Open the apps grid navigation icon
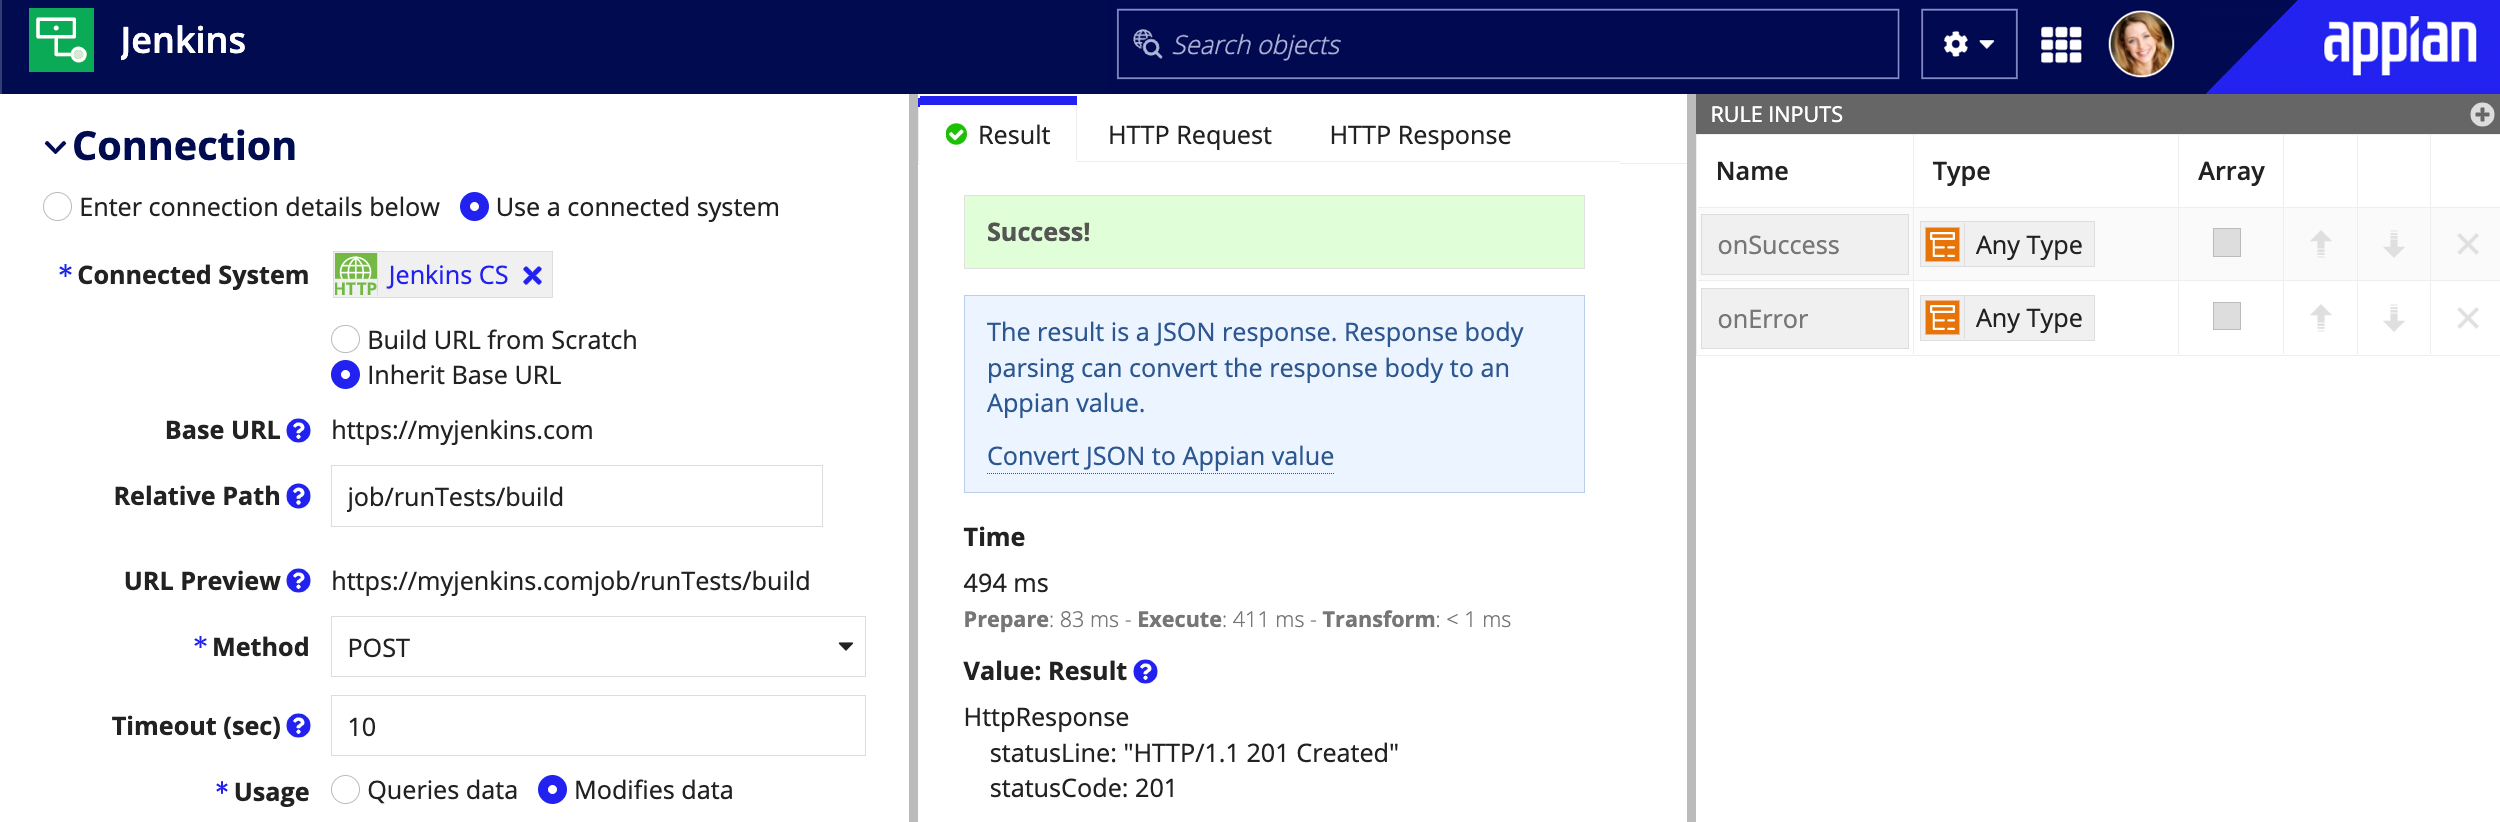 pos(2061,45)
